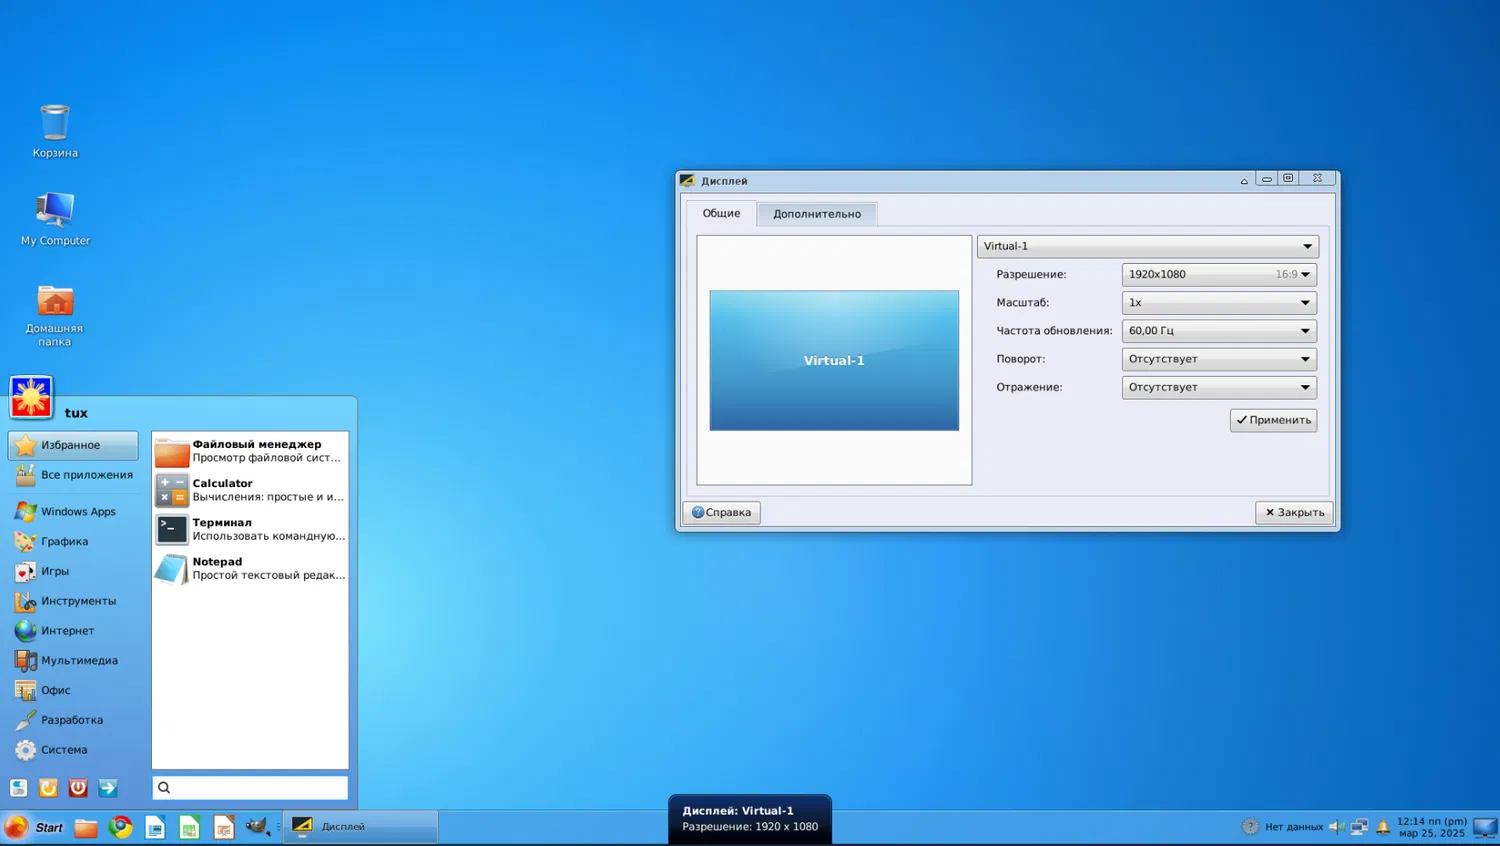
Task: Launch LibreOffice Writer from taskbar
Action: (x=155, y=827)
